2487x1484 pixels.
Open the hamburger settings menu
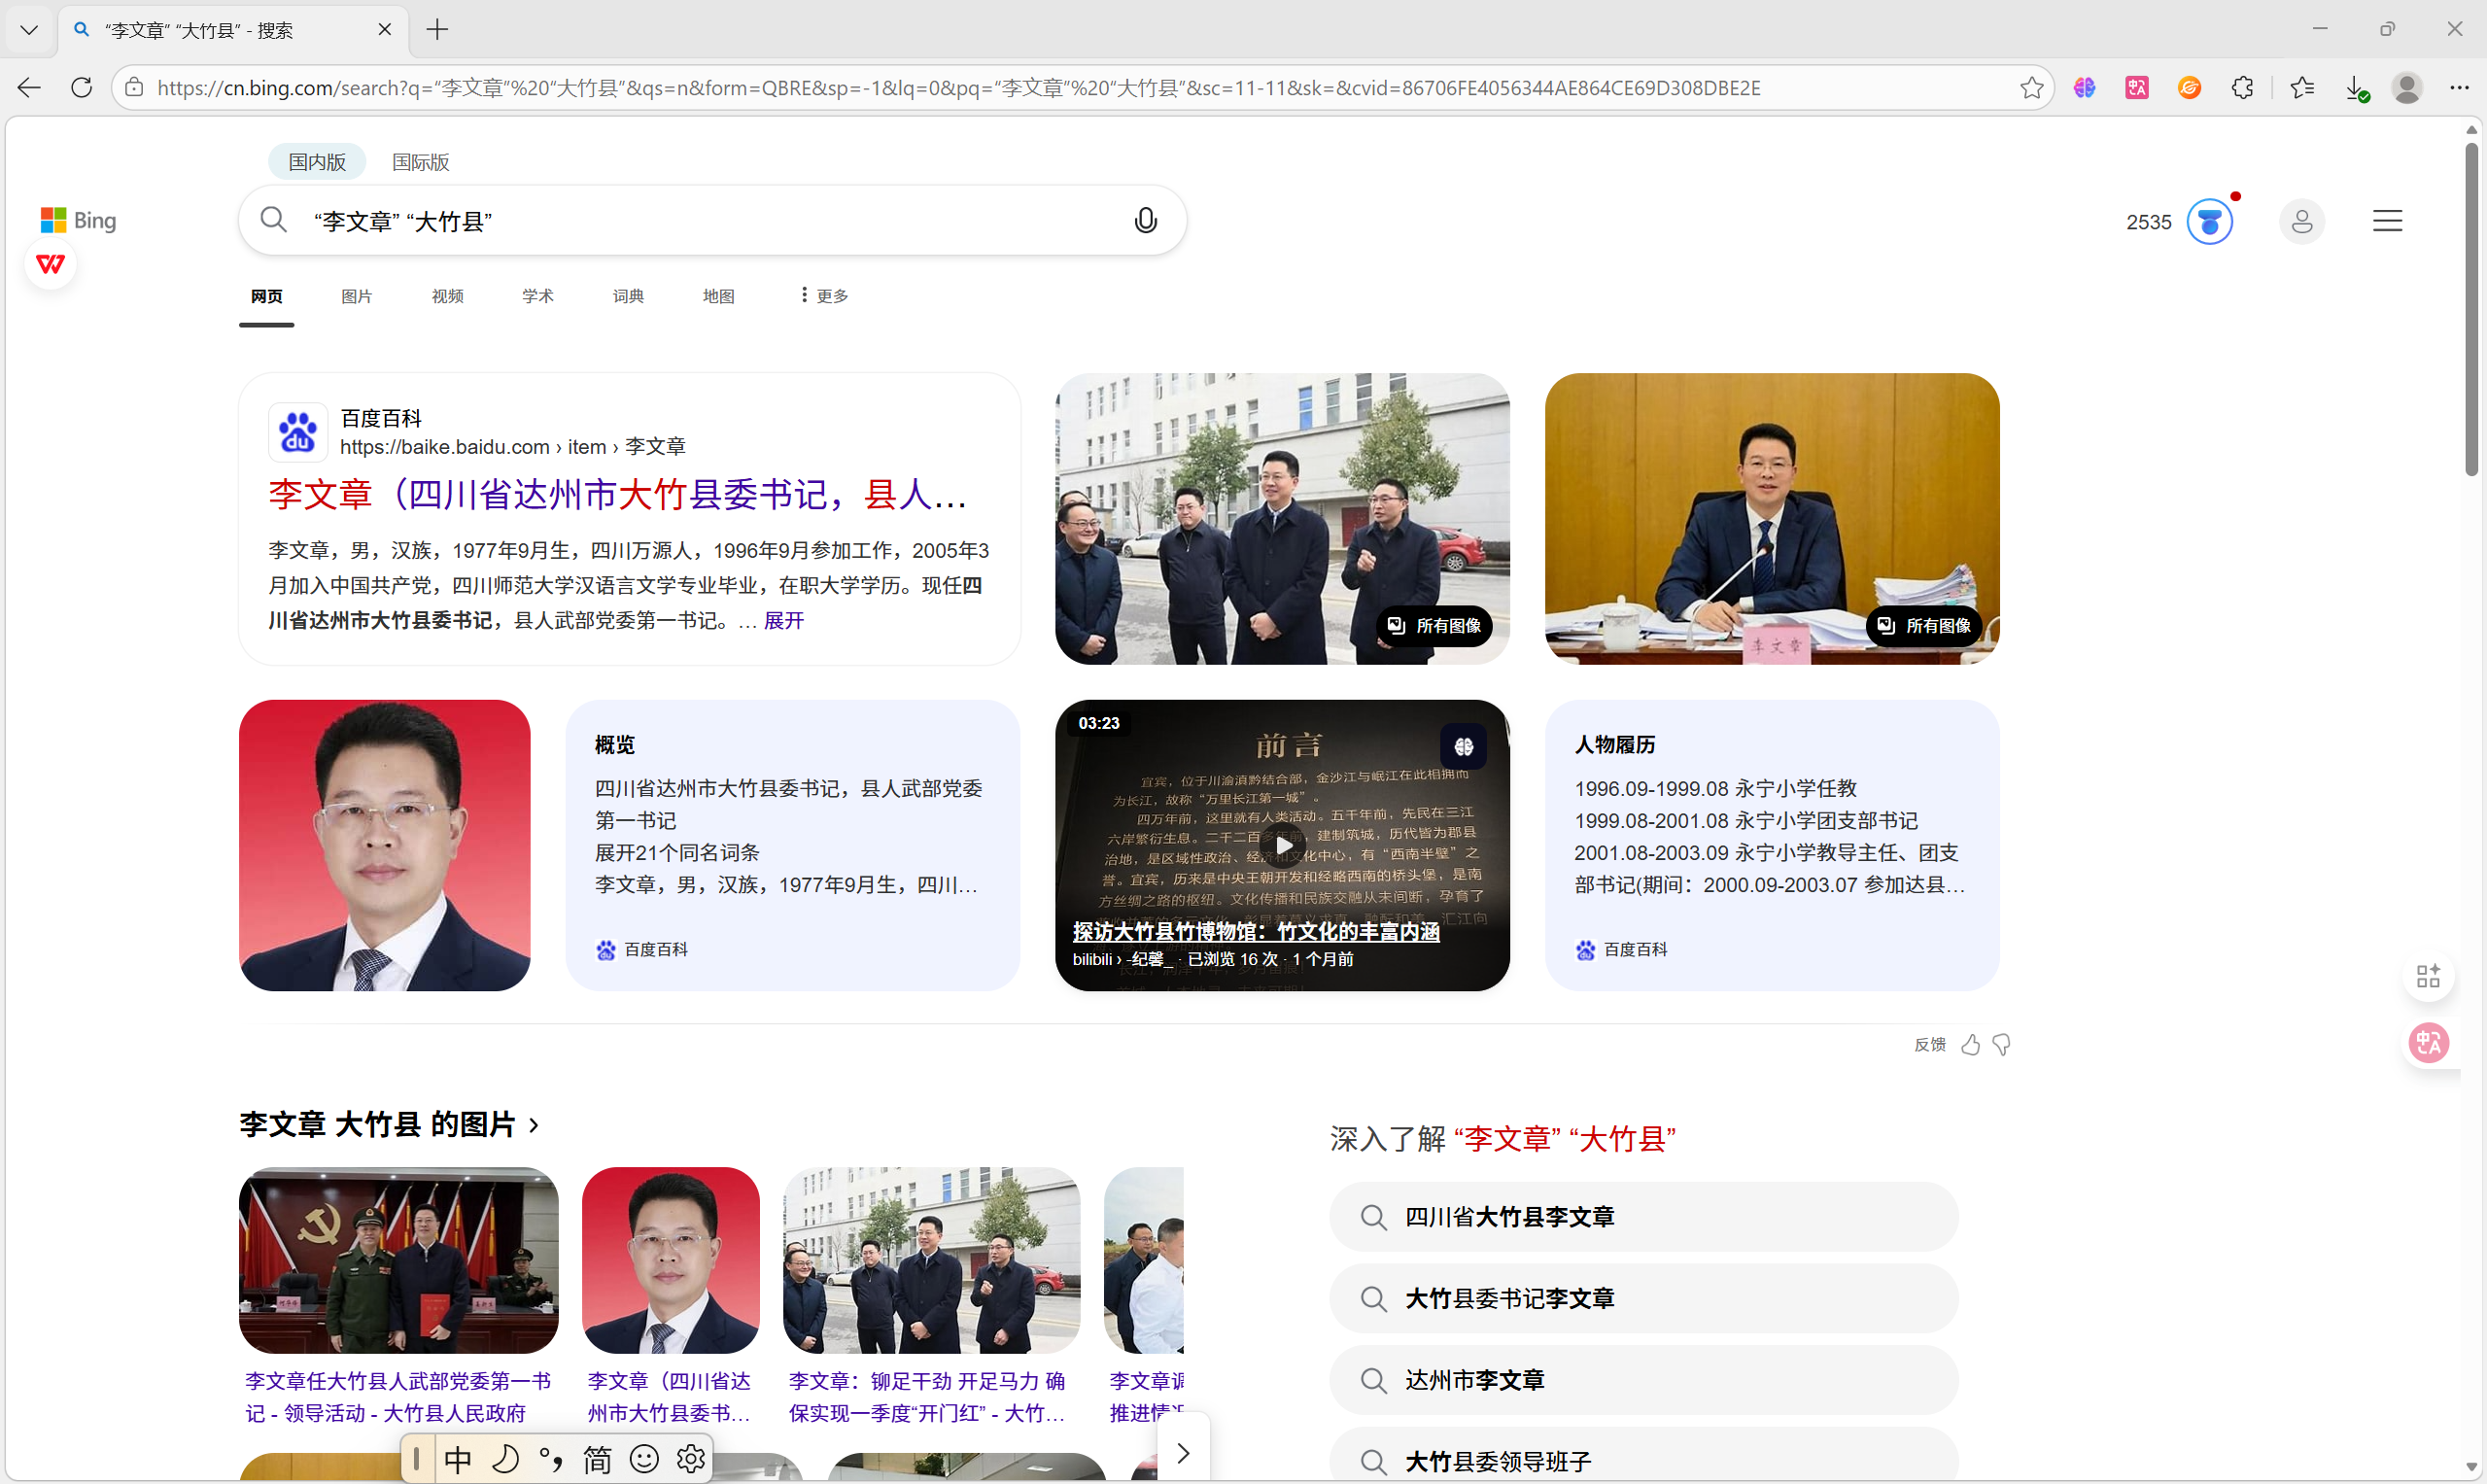pos(2387,221)
